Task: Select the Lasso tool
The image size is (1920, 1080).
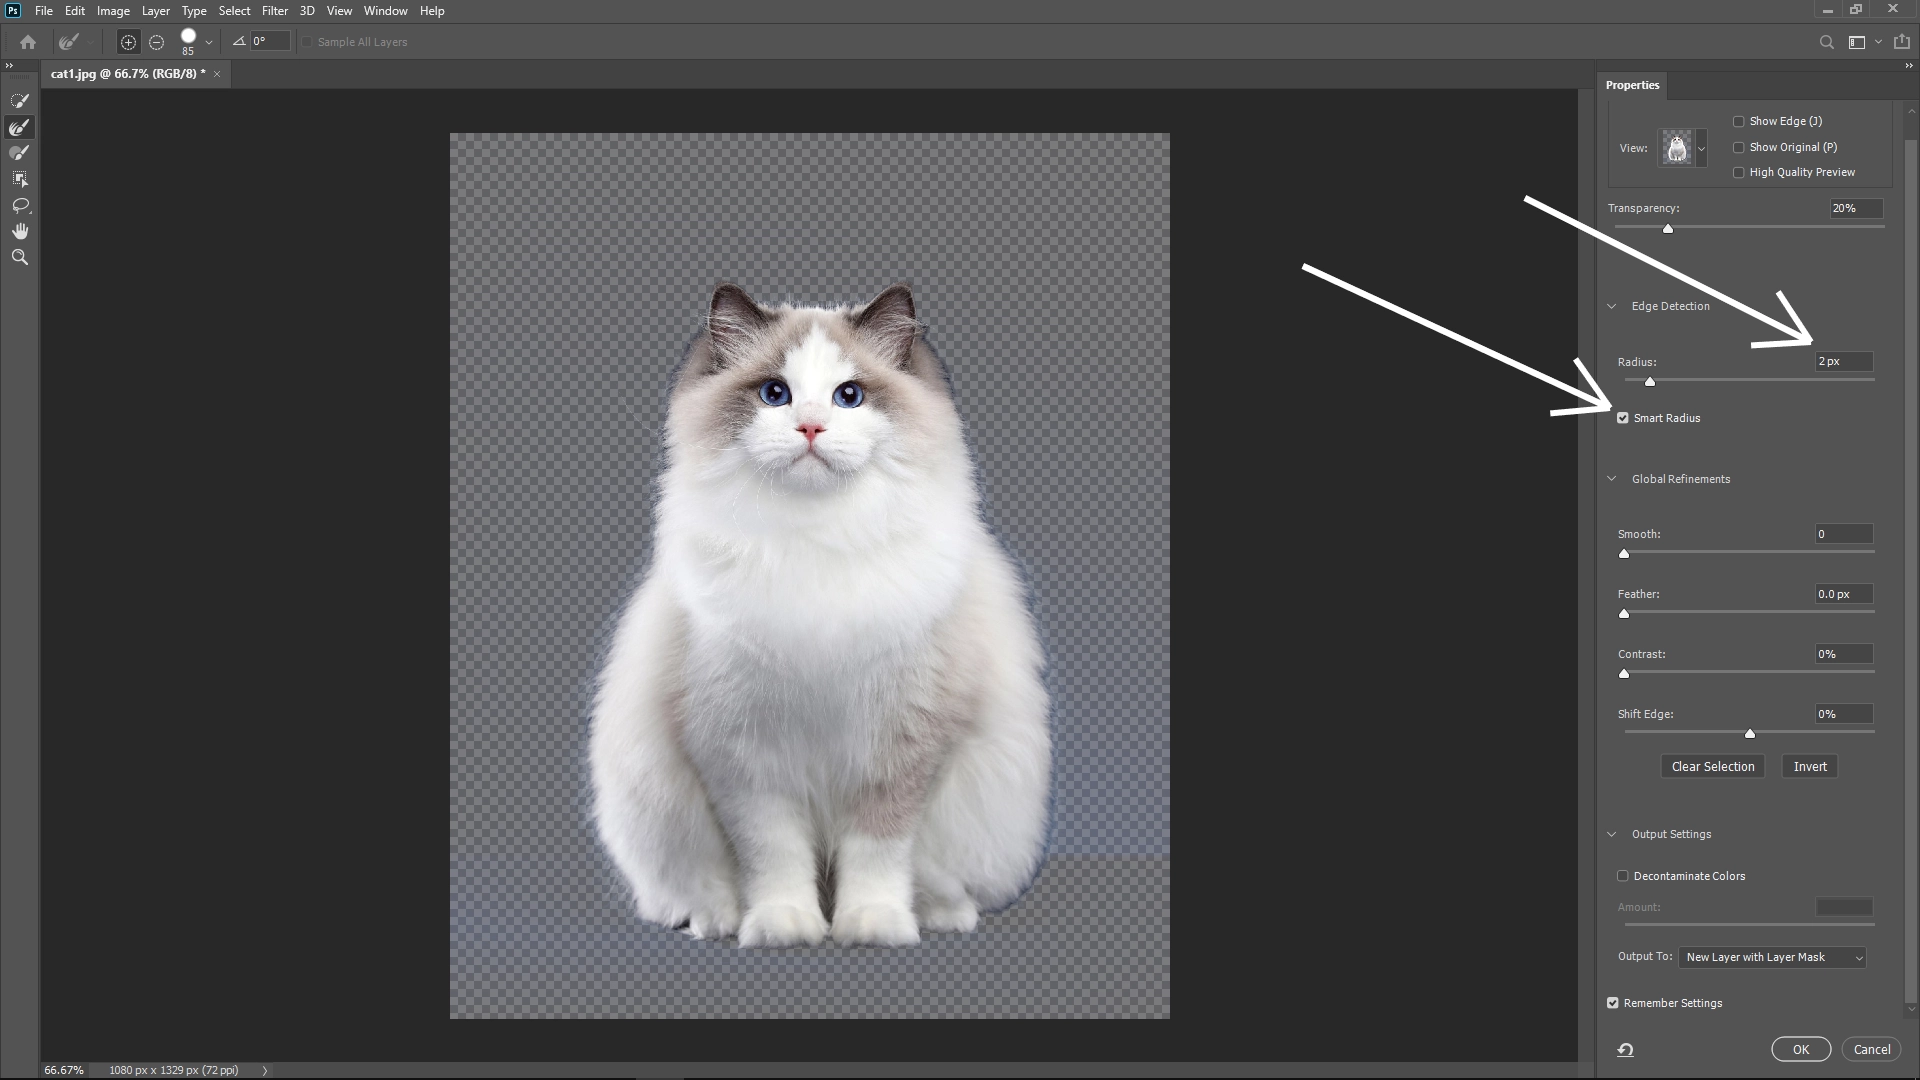Action: click(x=20, y=205)
